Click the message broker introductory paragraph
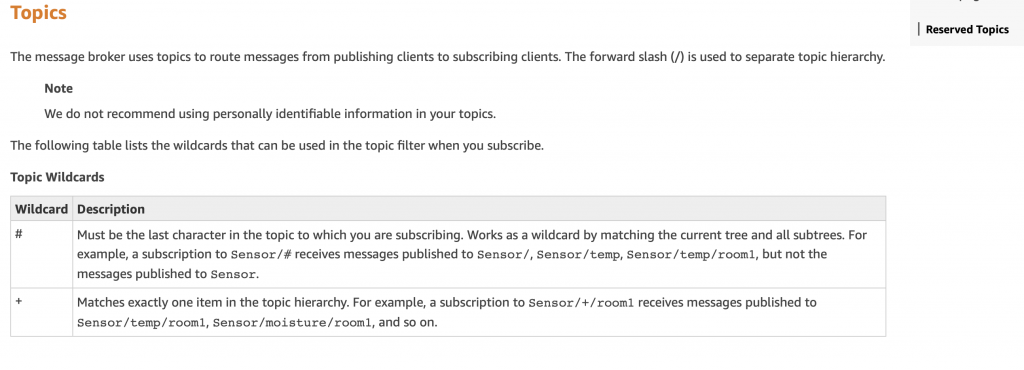 448,57
